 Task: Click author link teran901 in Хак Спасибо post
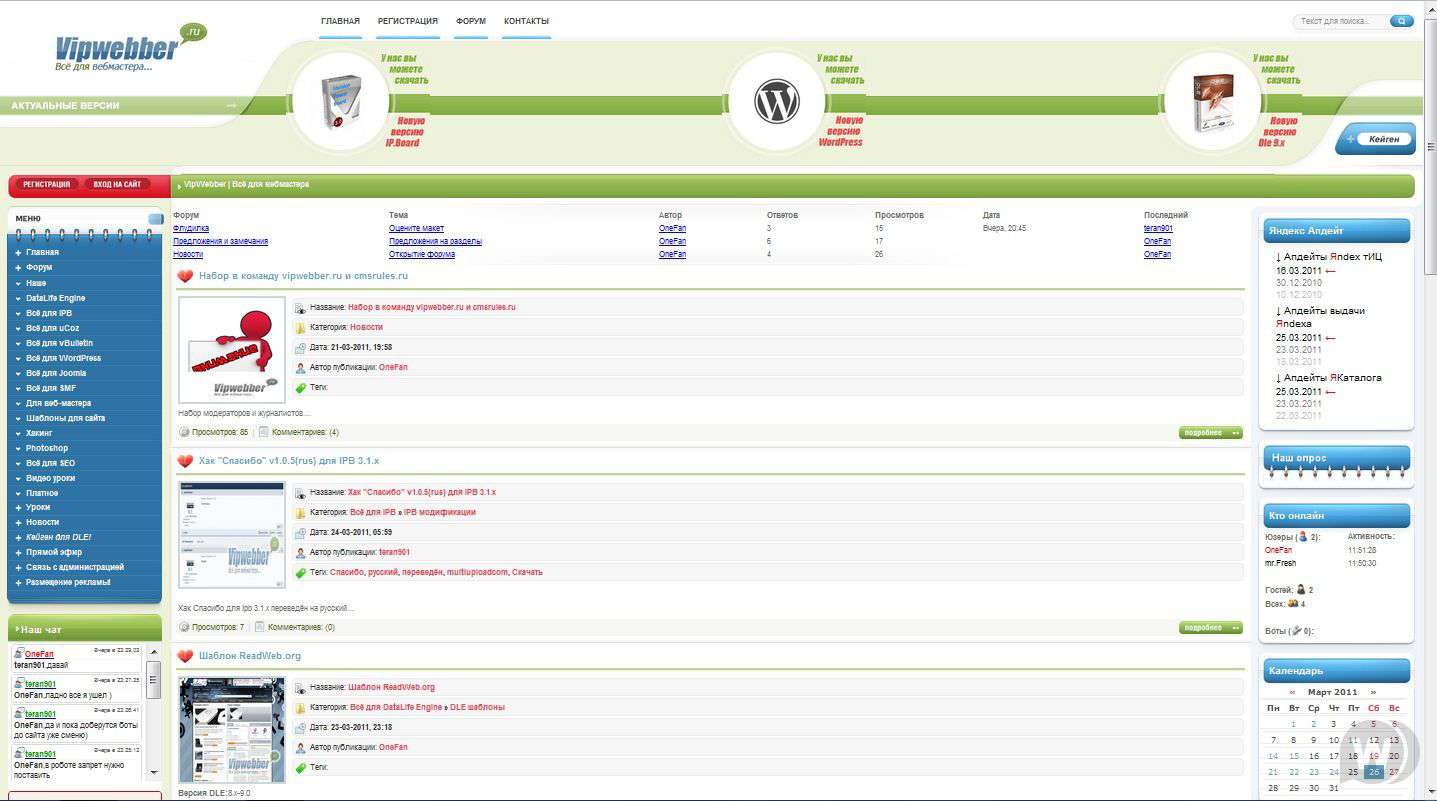point(394,552)
